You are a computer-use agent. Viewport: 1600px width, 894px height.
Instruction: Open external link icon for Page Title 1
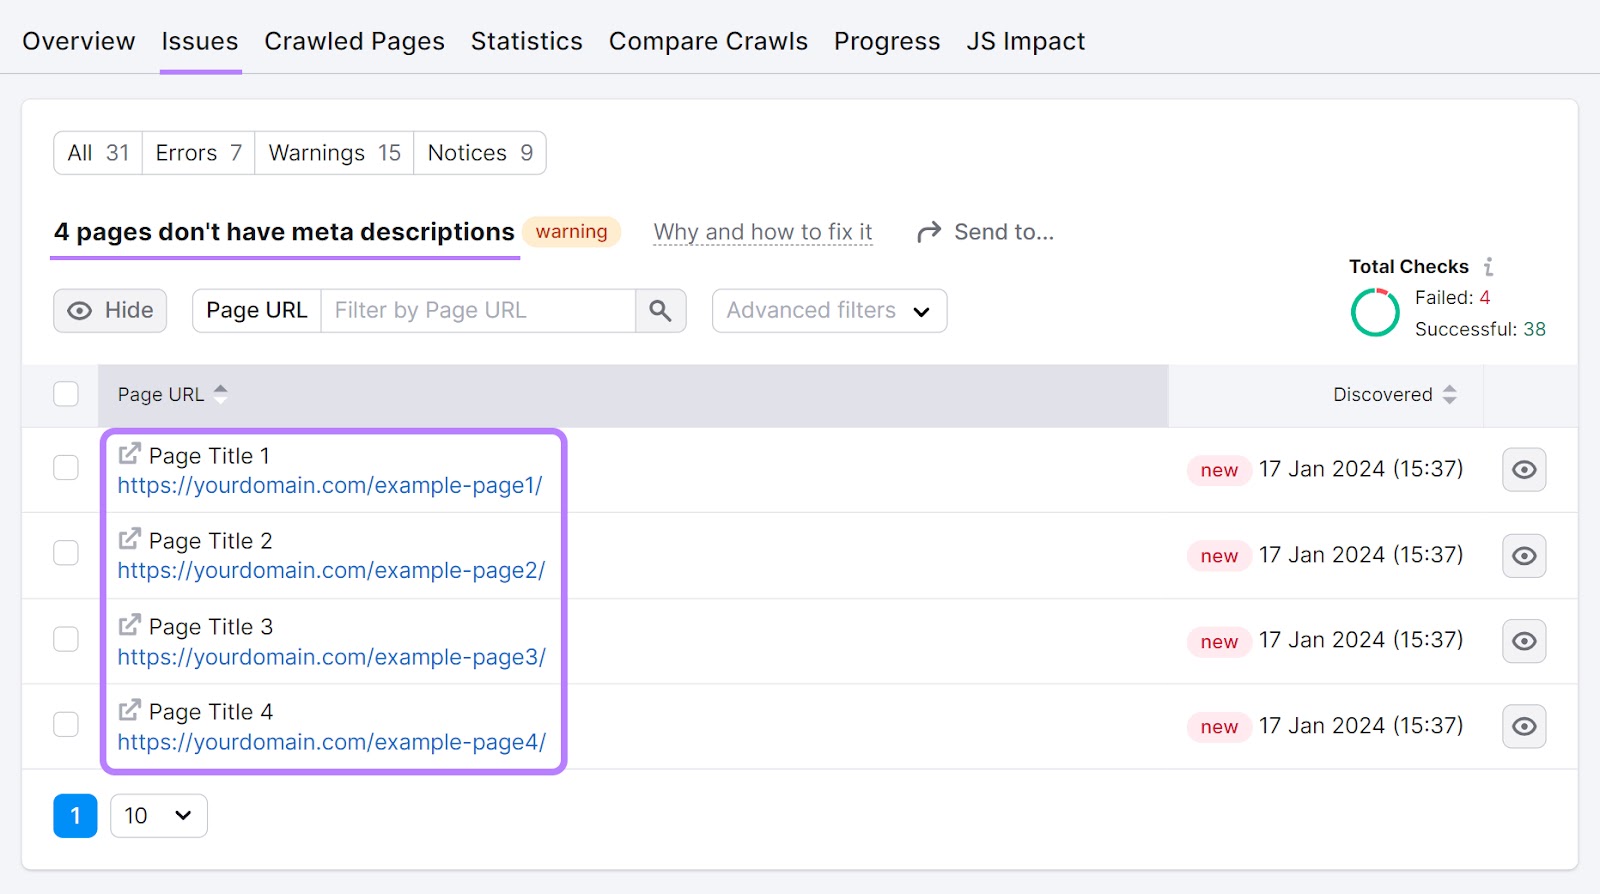point(129,454)
